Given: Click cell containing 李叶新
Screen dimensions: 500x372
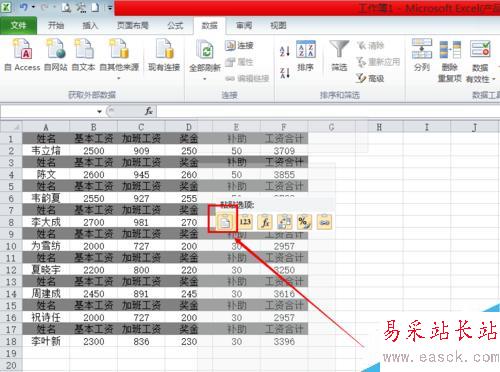Looking at the screenshot, I should point(46,341).
